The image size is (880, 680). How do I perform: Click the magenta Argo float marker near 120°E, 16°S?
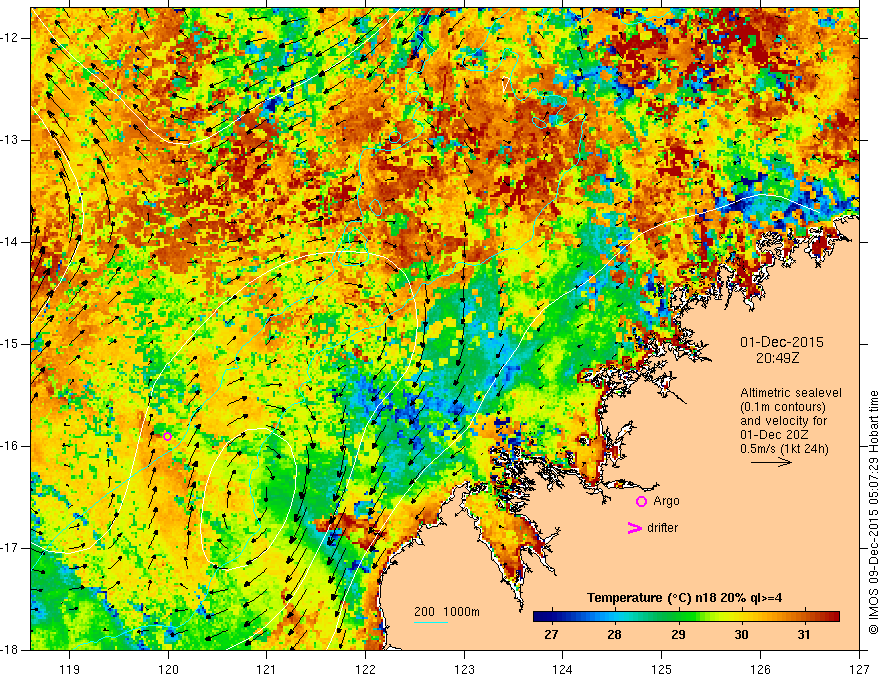tap(167, 436)
